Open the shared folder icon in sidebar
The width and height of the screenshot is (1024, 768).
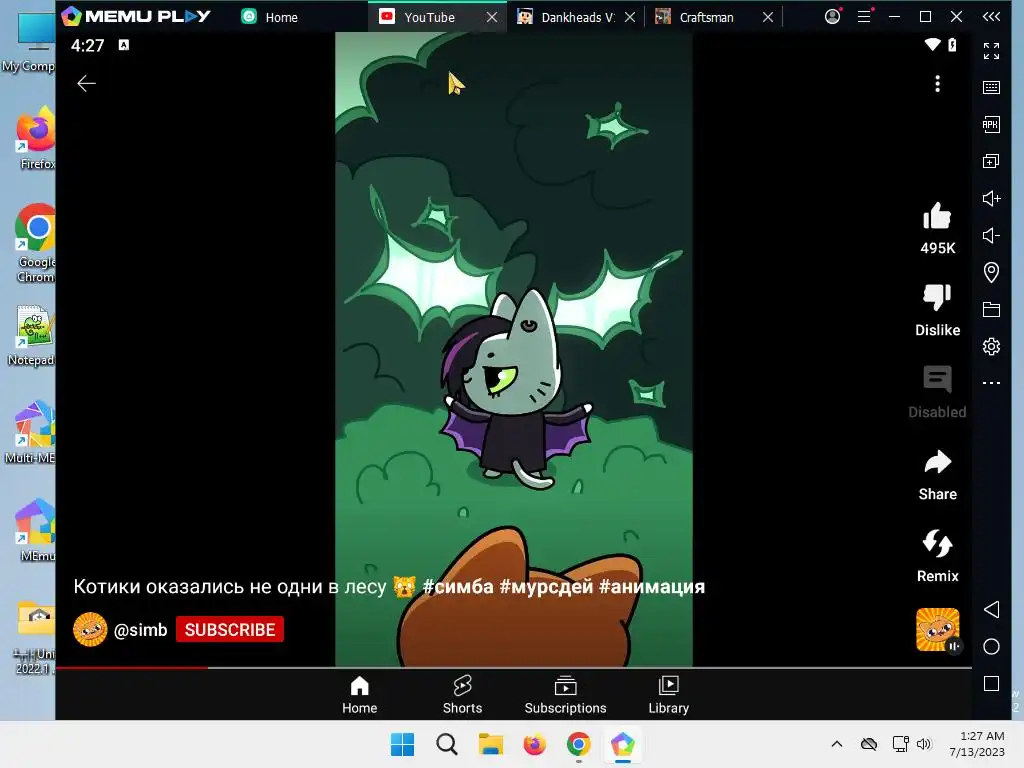[991, 309]
